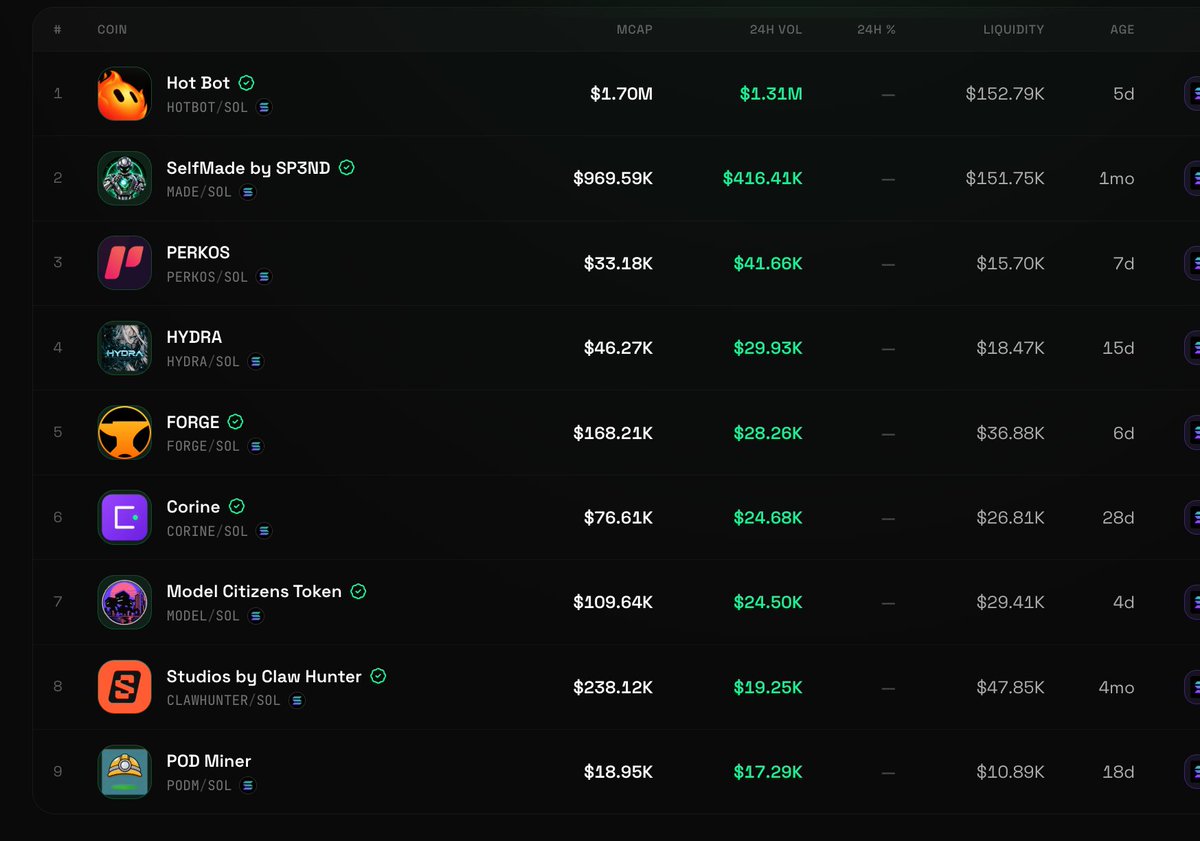1200x841 pixels.
Task: Click the 1mo age value
Action: (1116, 179)
